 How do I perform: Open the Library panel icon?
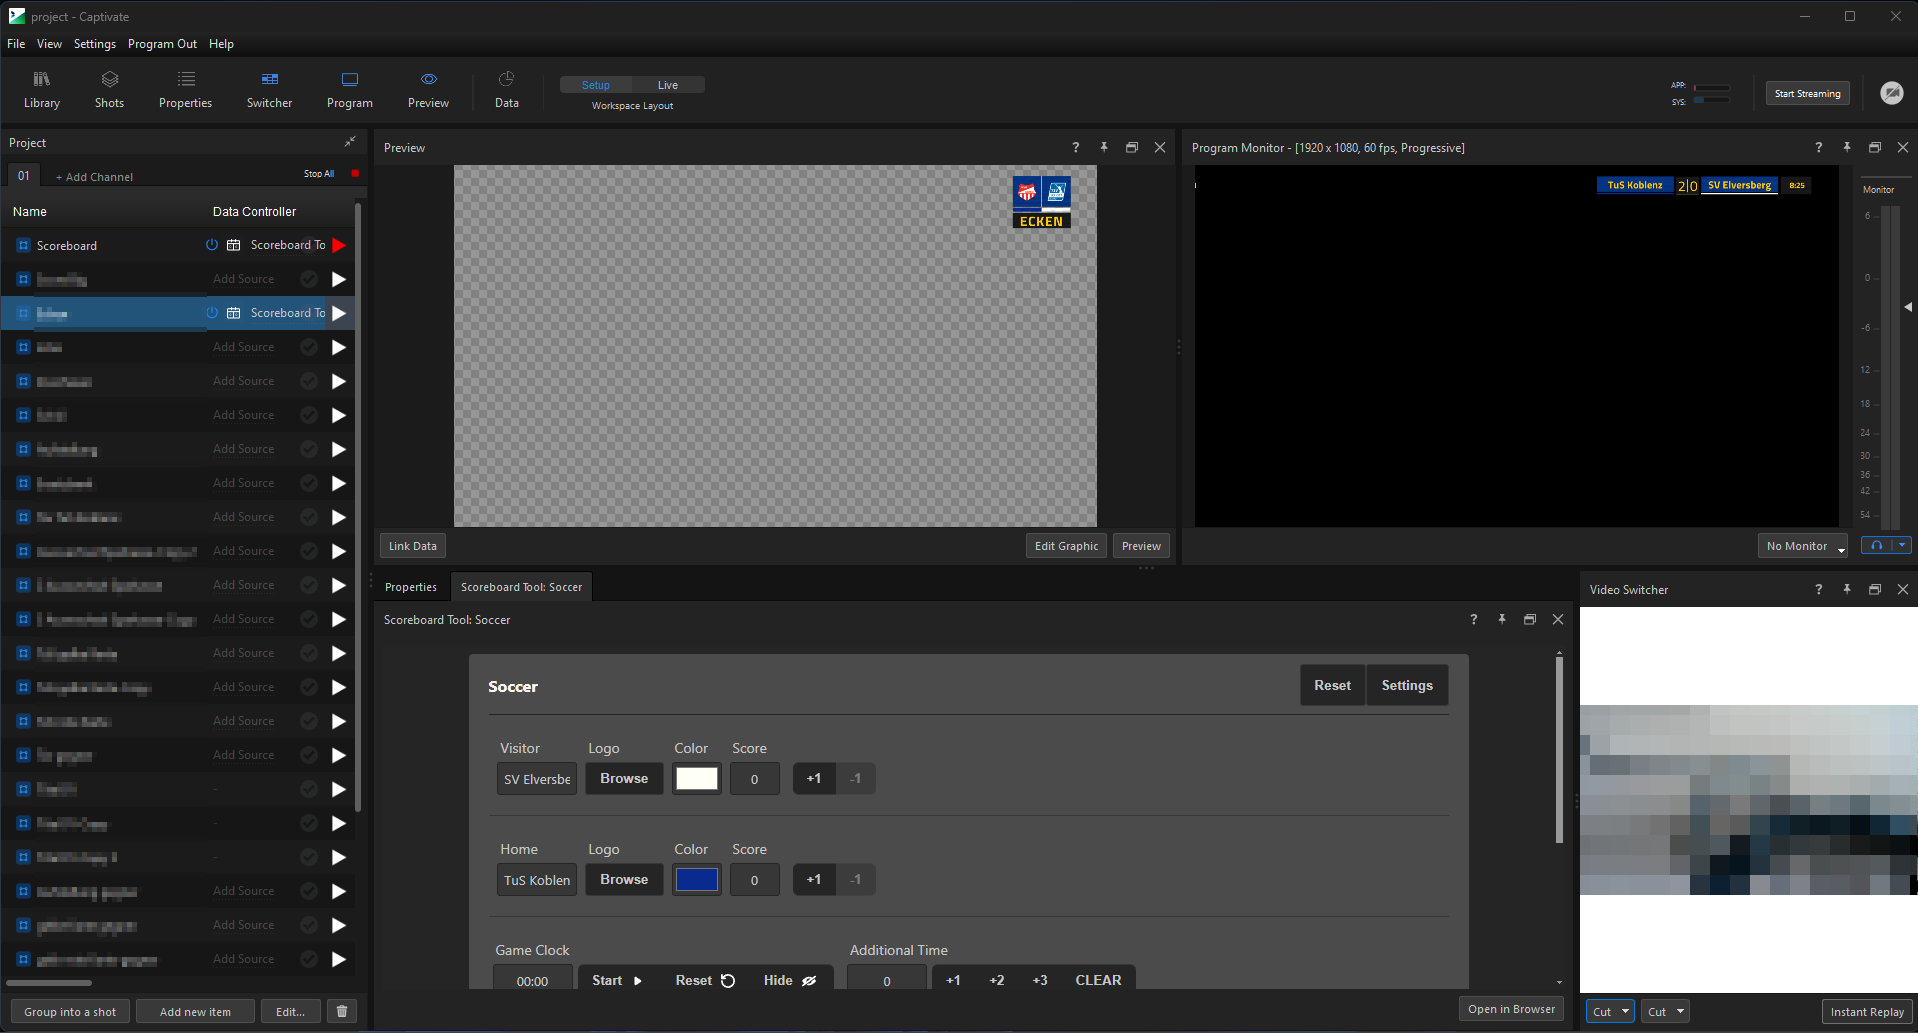pos(41,89)
